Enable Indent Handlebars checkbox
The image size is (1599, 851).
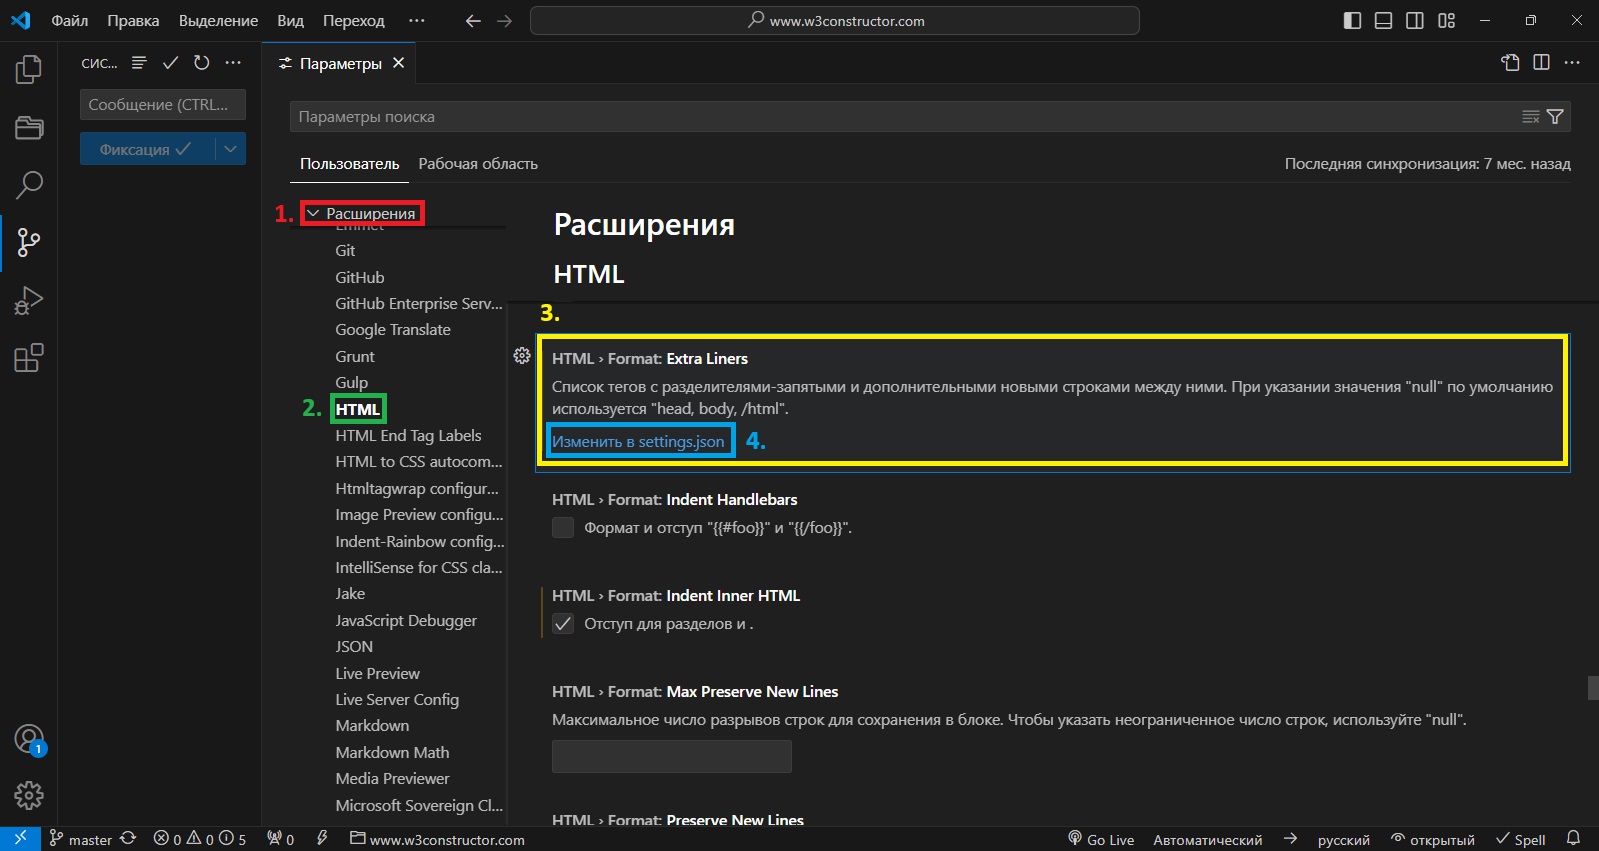pyautogui.click(x=563, y=528)
